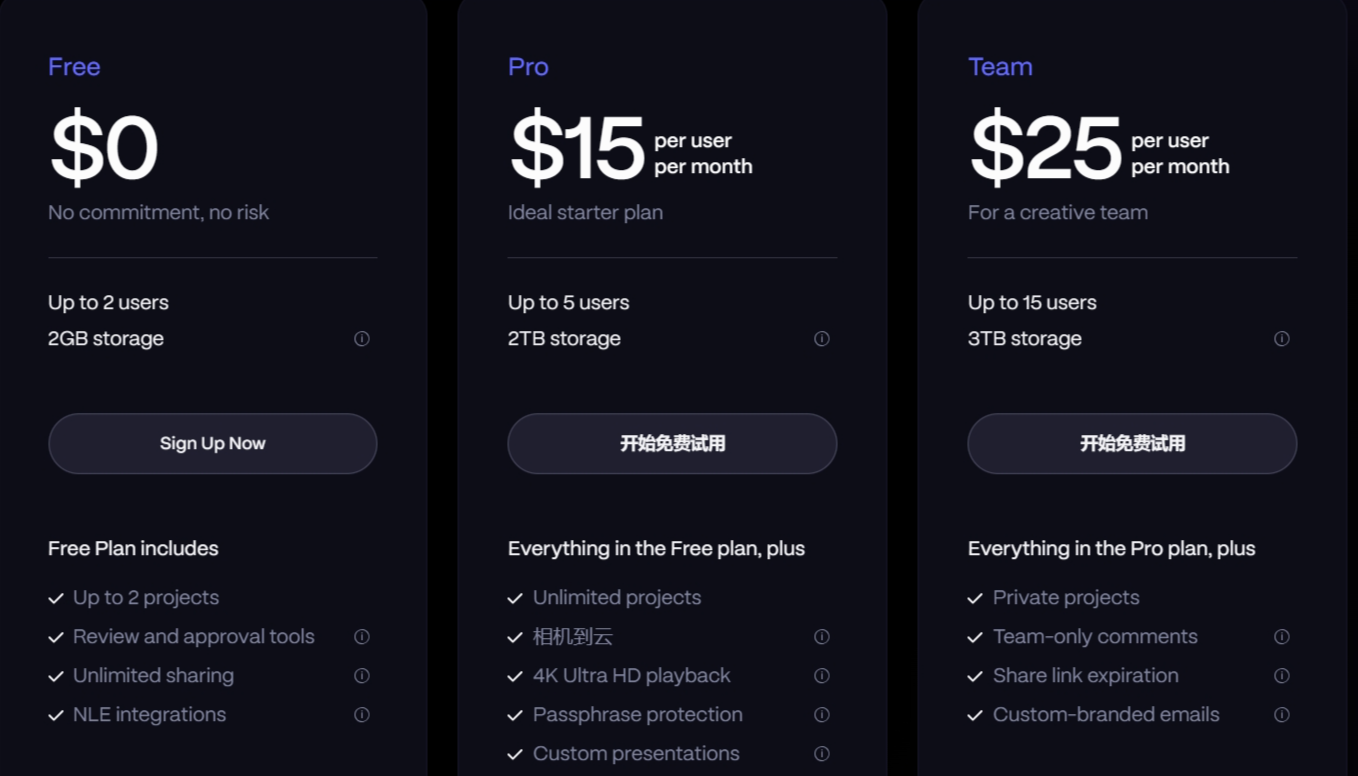This screenshot has height=776, width=1358.
Task: Click info icon for 4K Ultra HD playback
Action: coord(822,676)
